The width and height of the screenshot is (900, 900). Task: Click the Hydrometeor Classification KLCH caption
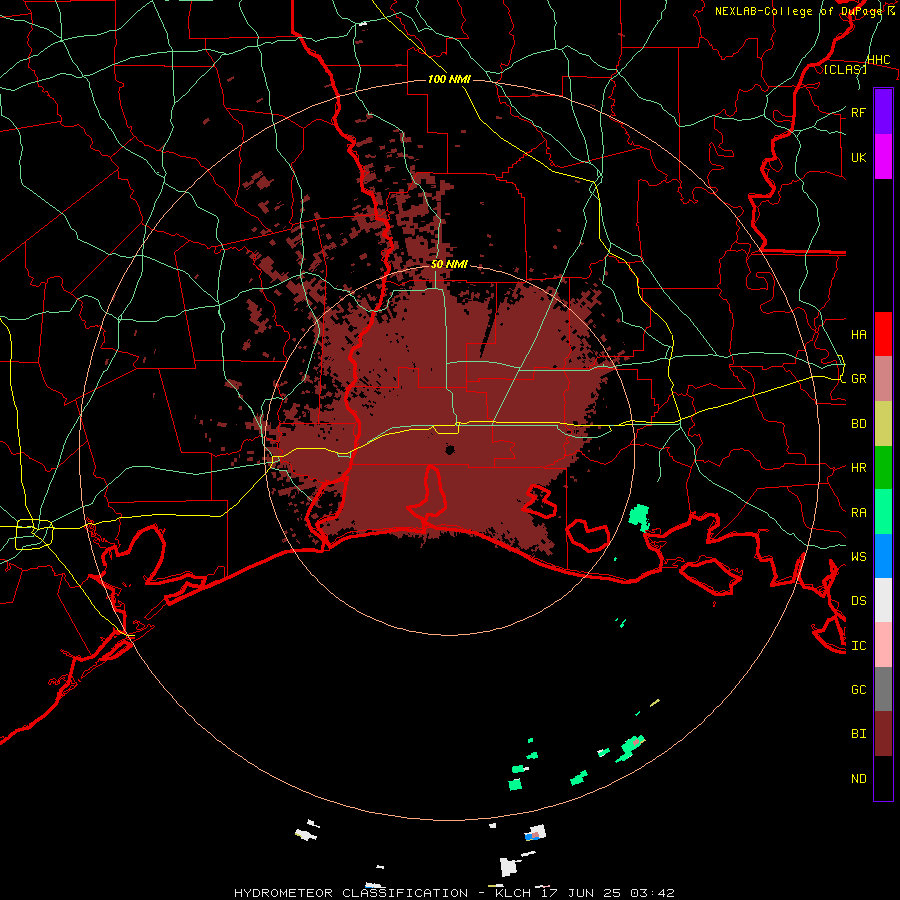(454, 893)
